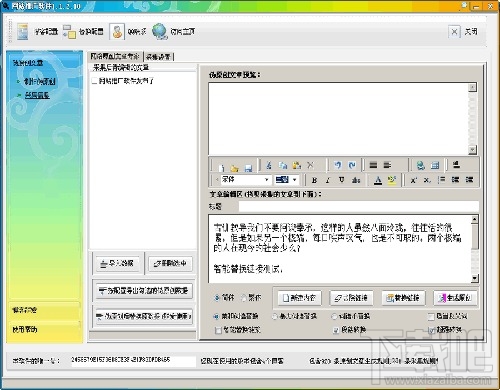
Task: Pick the yellow highlight color swatch
Action: click(392, 180)
